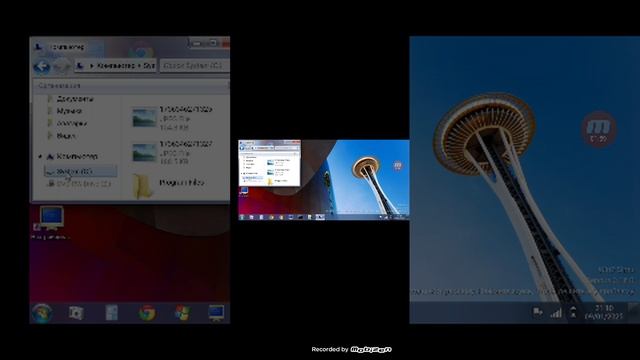Open the Program Files folder icon
The height and width of the screenshot is (360, 640).
[142, 186]
